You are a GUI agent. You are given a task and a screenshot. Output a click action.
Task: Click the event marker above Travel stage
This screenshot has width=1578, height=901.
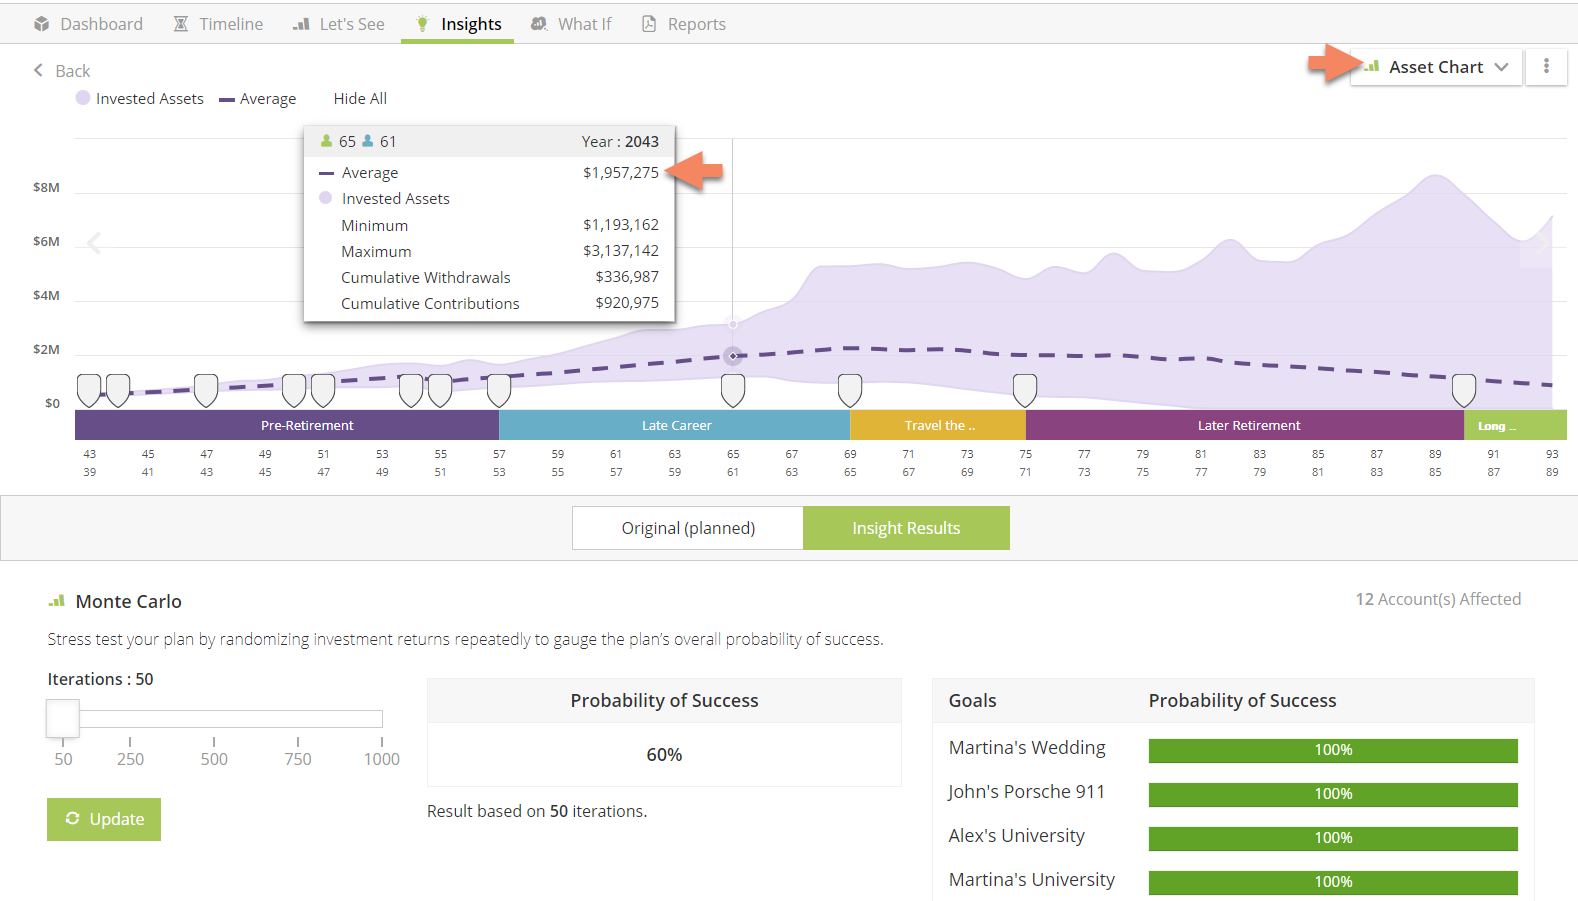[x=850, y=389]
